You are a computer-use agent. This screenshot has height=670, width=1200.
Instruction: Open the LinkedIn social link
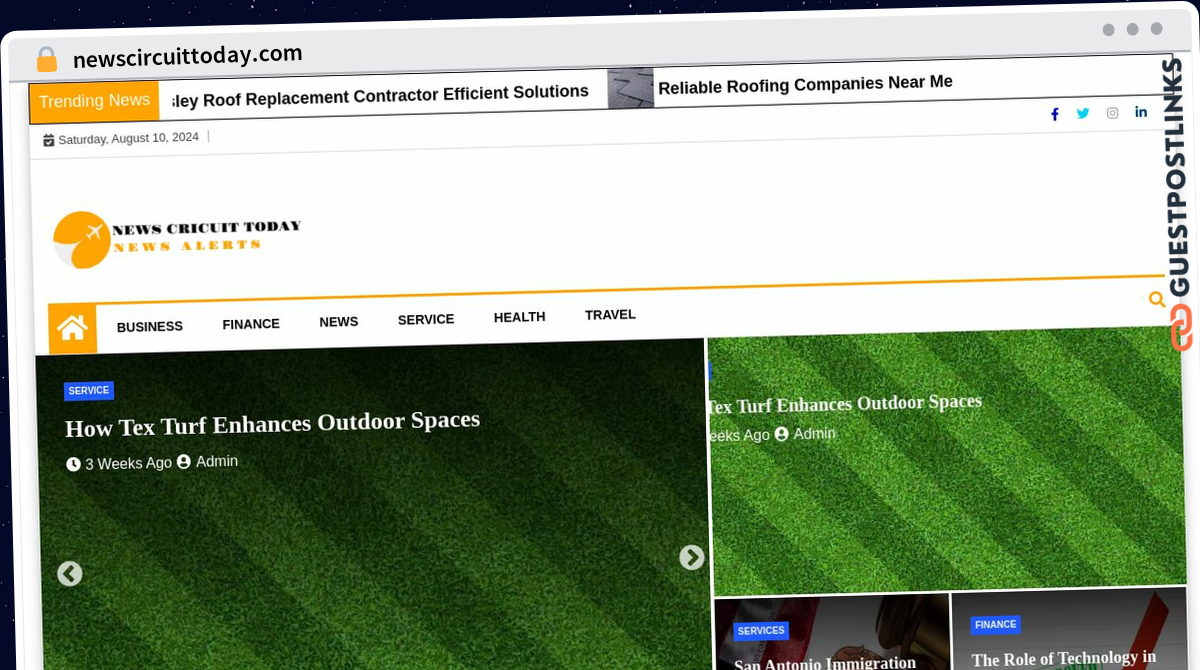point(1141,111)
